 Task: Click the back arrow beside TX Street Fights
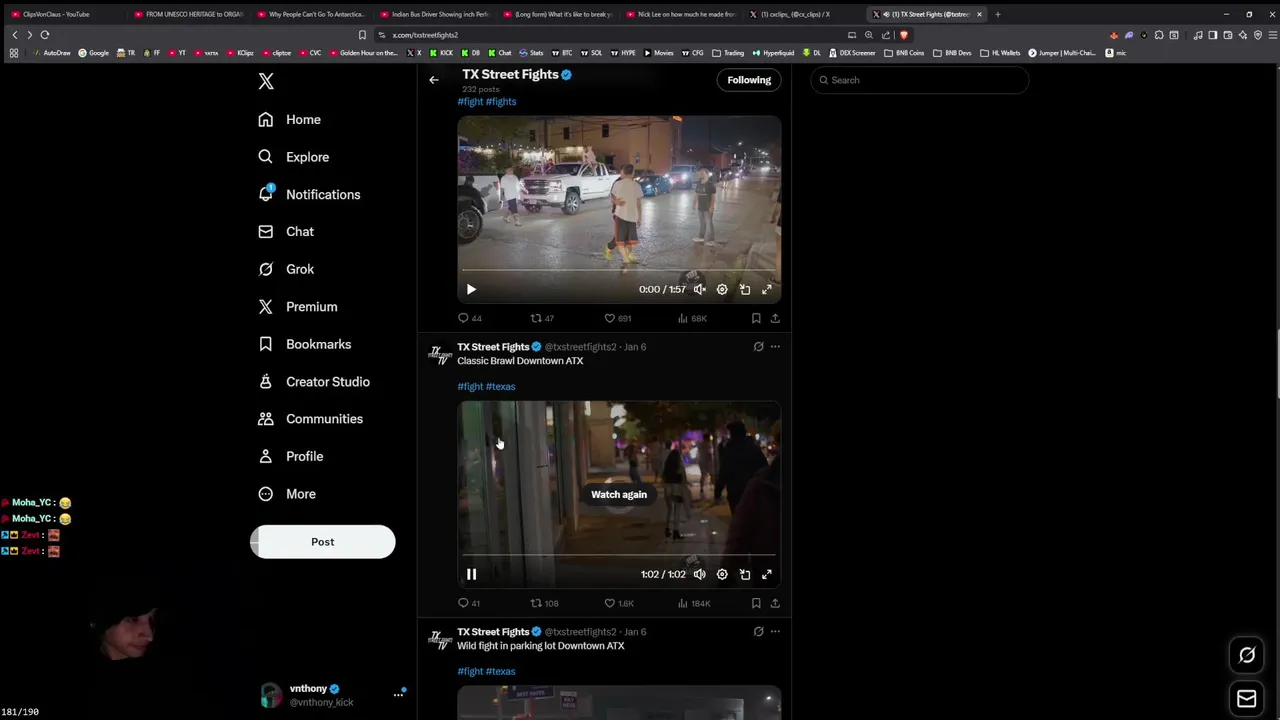pos(434,80)
